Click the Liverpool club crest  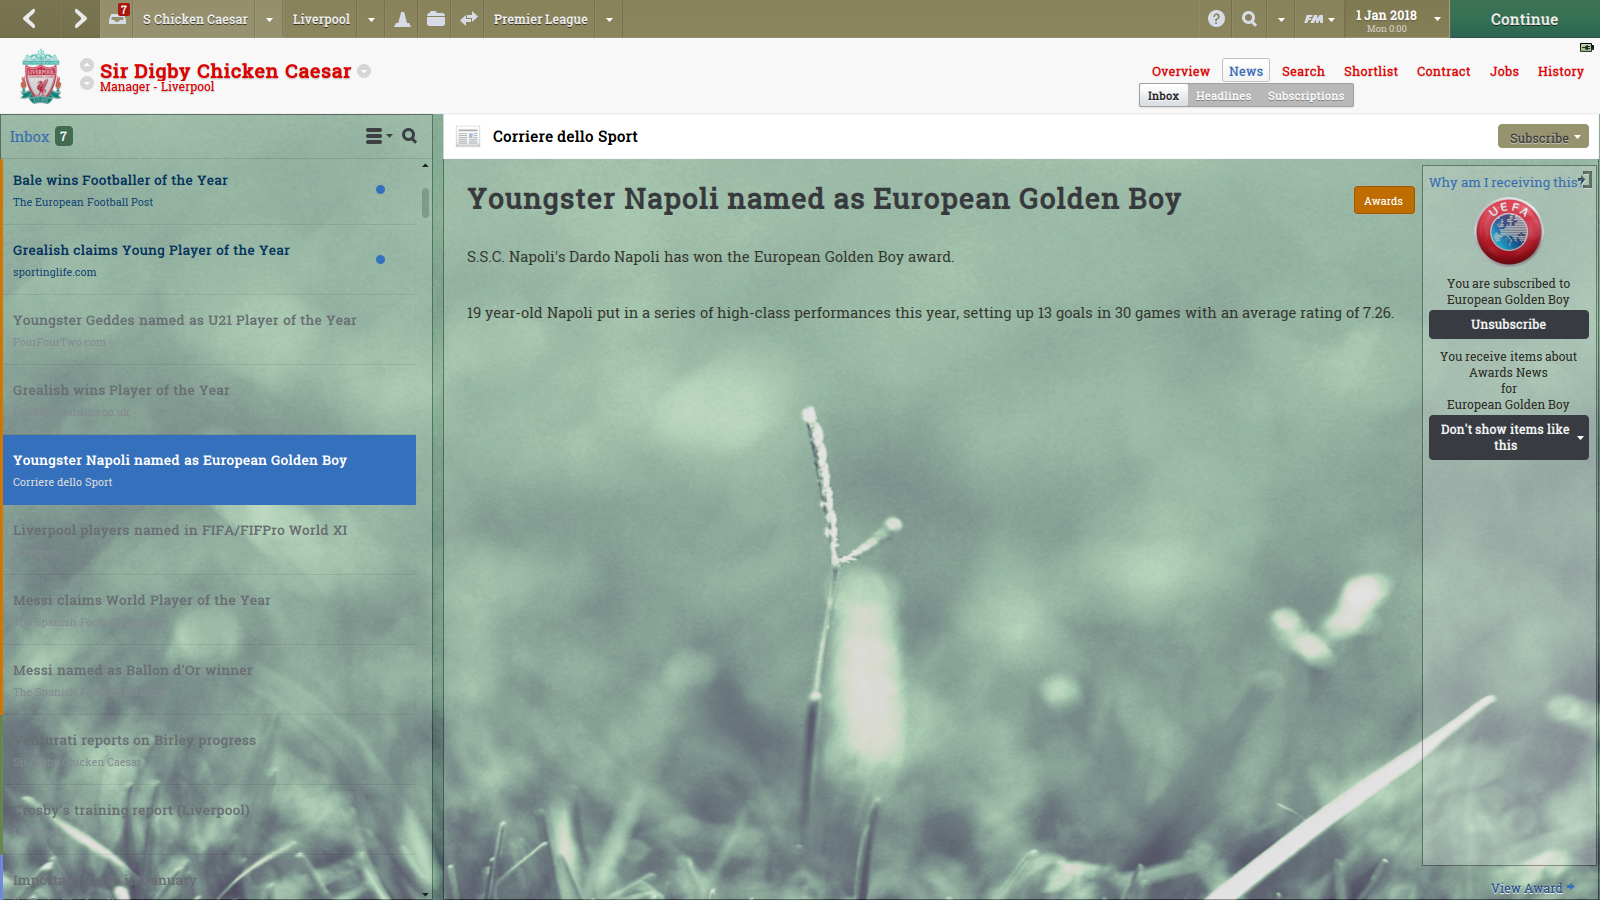41,77
